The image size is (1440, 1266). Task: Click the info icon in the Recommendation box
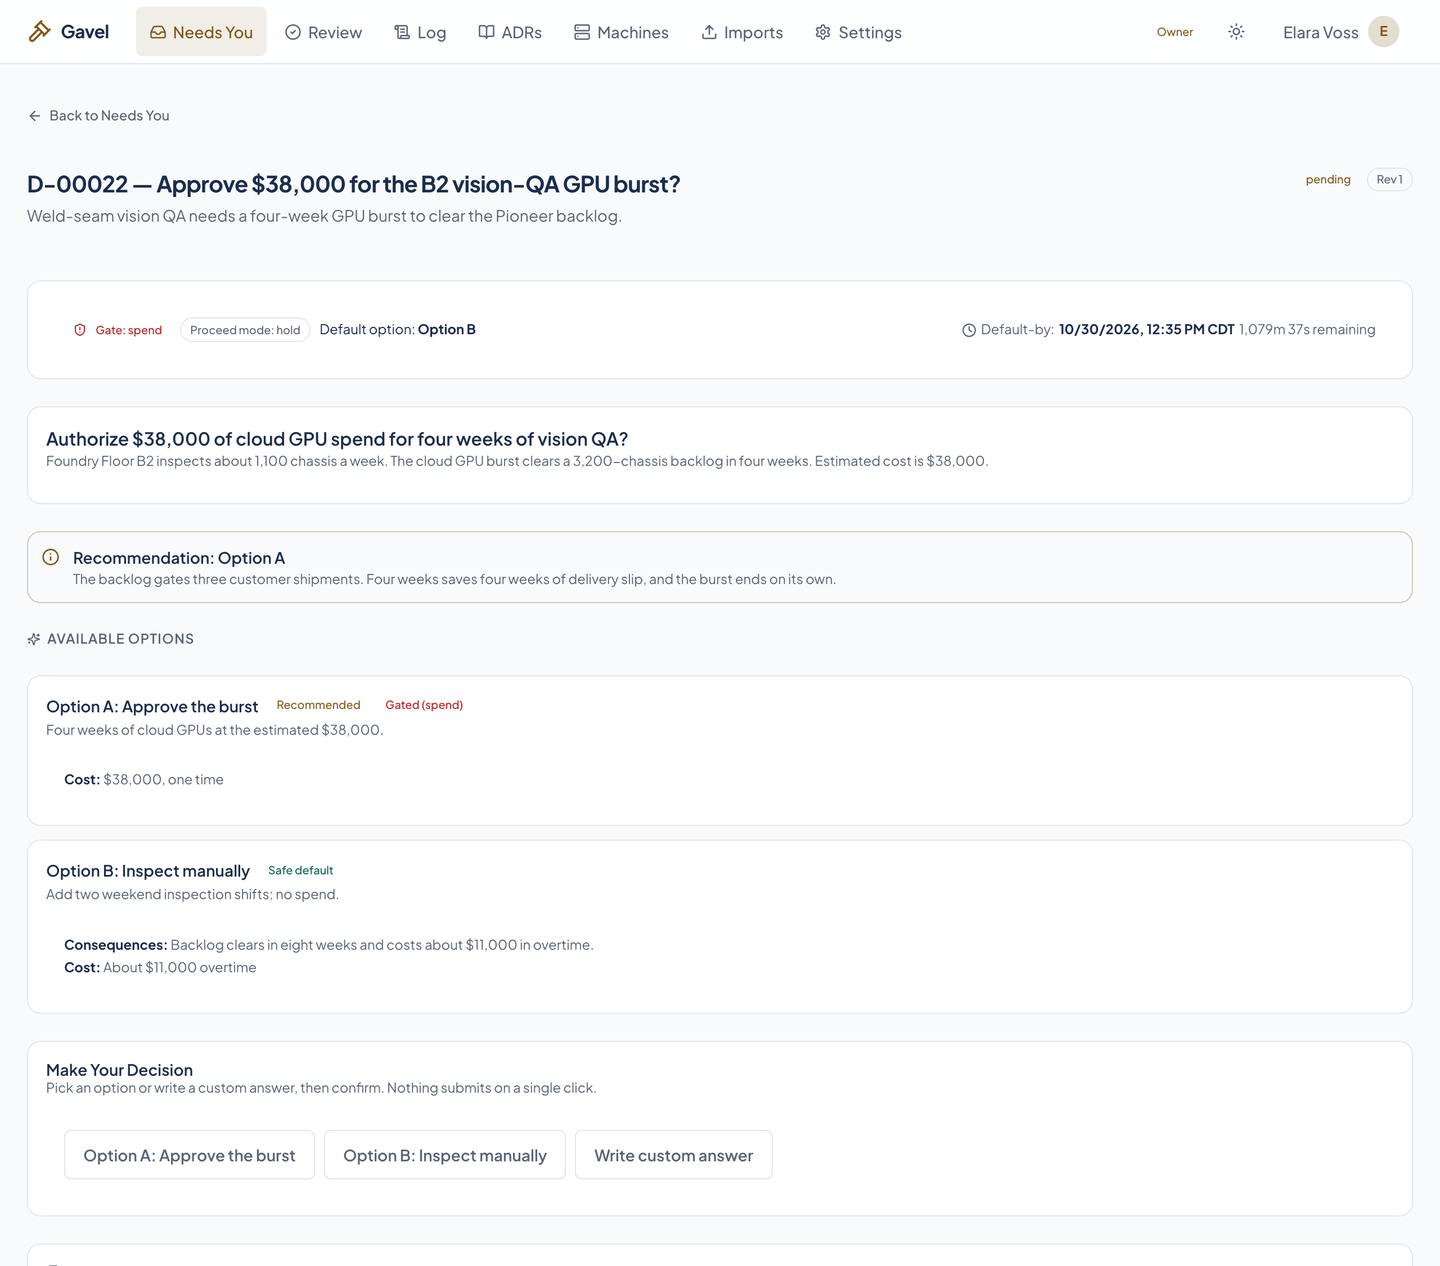coord(51,557)
